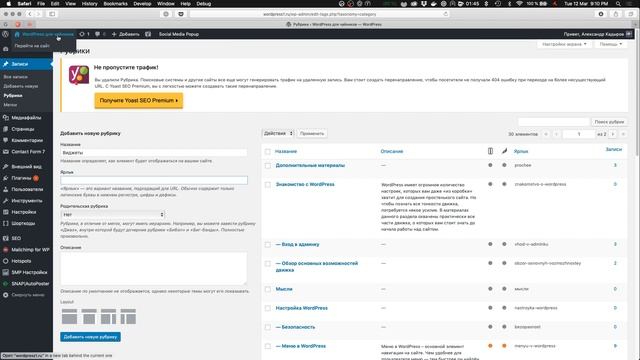Check the Вход в админку row checkbox
The height and width of the screenshot is (360, 640).
(268, 244)
